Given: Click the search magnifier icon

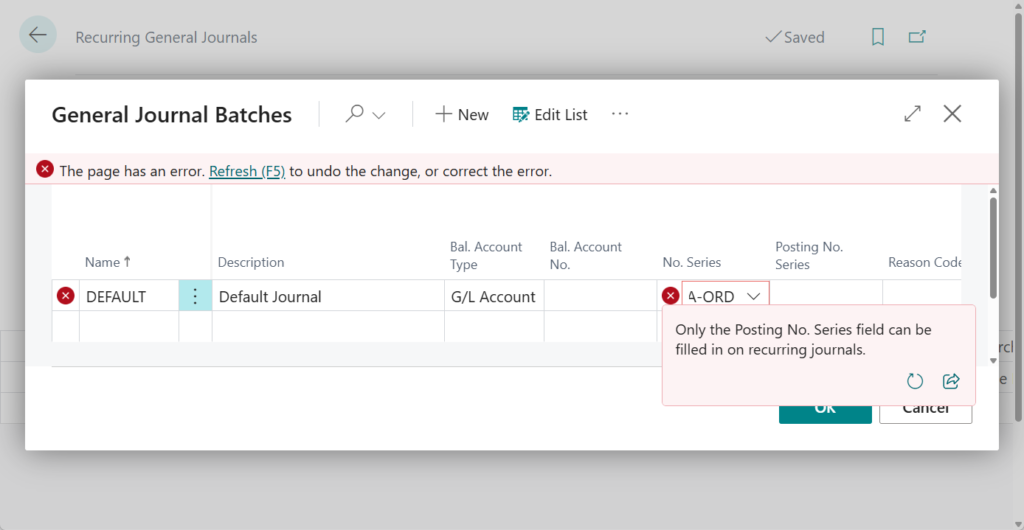Looking at the screenshot, I should point(355,114).
